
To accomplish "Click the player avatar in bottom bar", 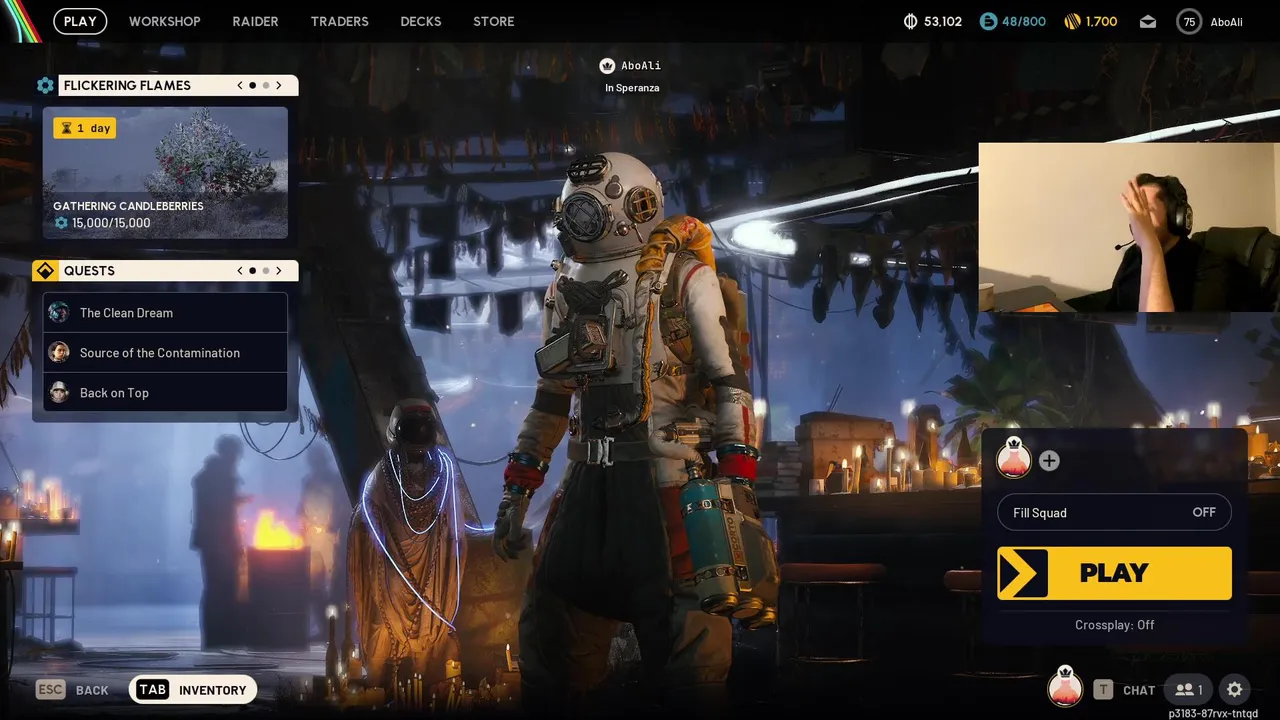I will pyautogui.click(x=1065, y=687).
